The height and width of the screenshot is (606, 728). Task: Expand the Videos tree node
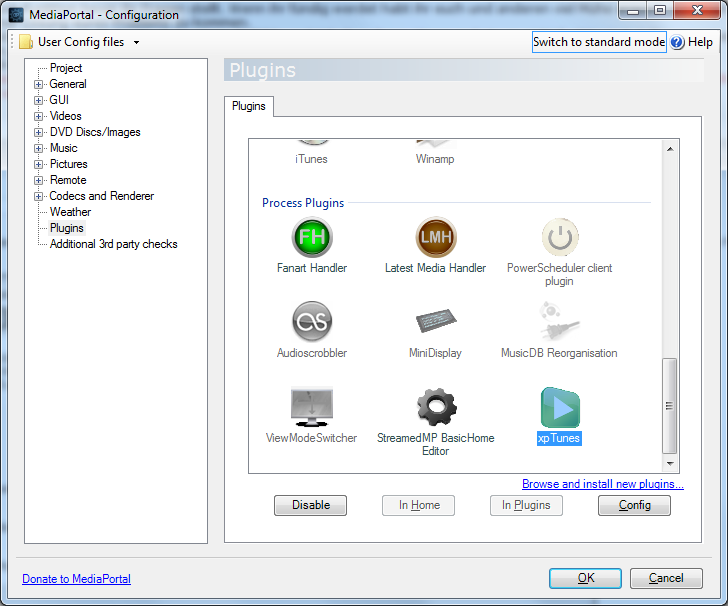pyautogui.click(x=39, y=117)
